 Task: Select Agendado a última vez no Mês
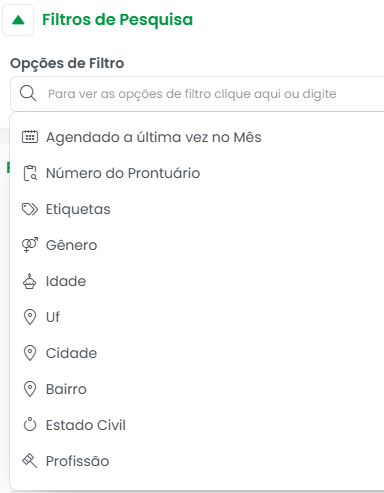pyautogui.click(x=197, y=137)
